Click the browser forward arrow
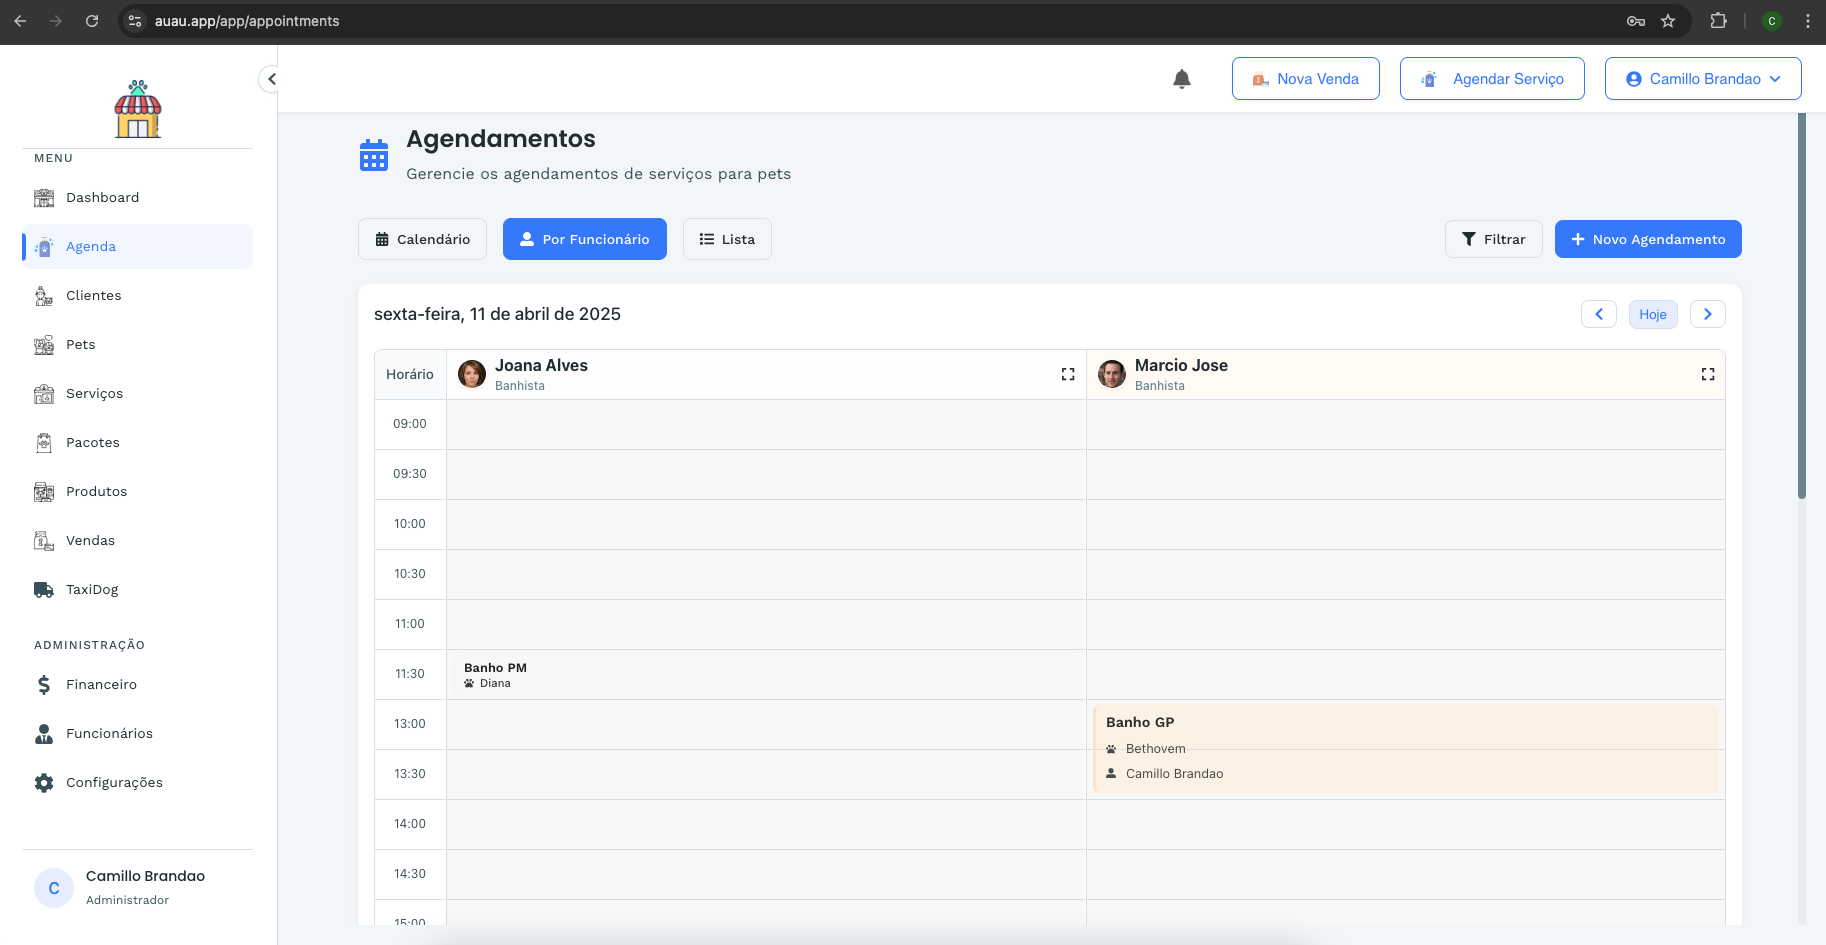Viewport: 1826px width, 945px height. coord(56,21)
